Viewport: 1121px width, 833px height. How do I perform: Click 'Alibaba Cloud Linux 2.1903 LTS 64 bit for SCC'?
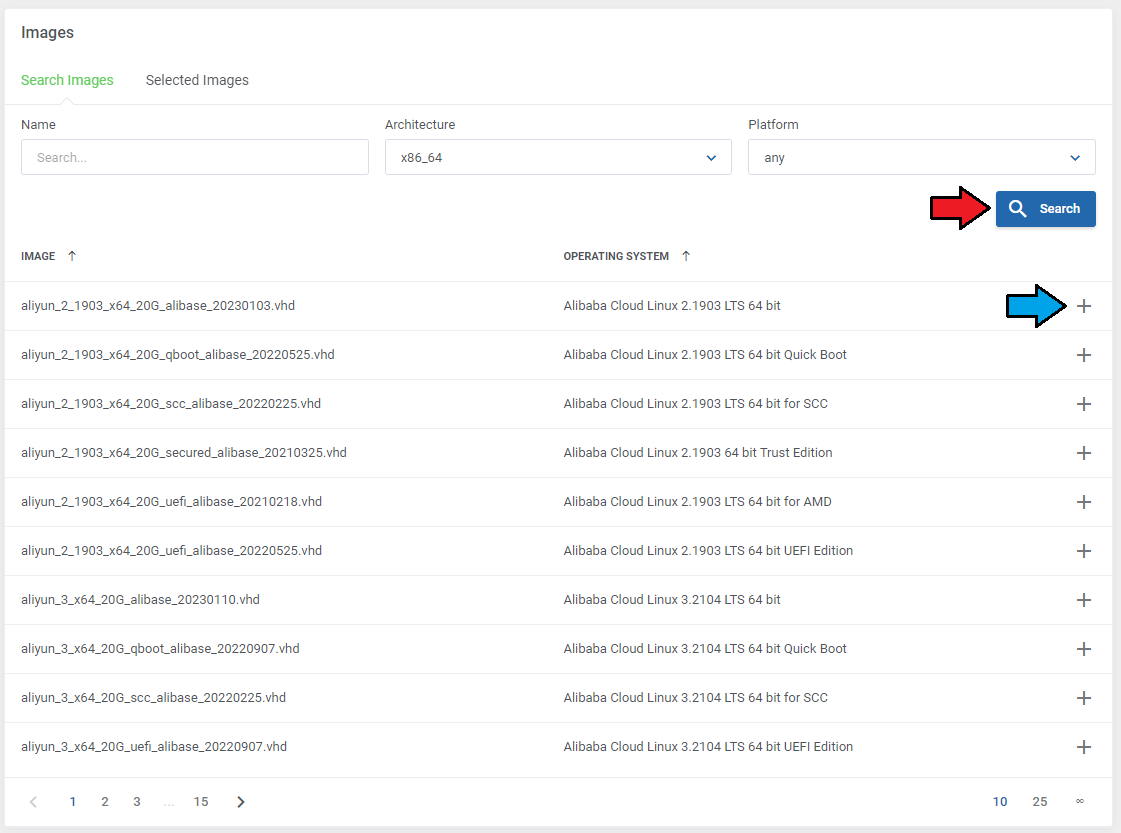(696, 404)
